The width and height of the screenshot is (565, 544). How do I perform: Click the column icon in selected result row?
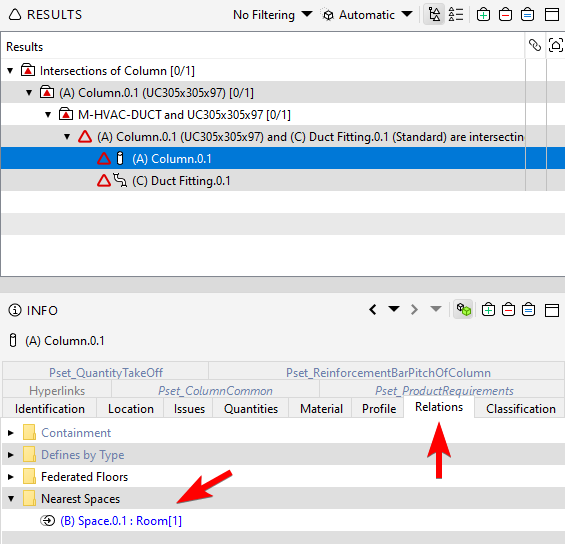120,159
